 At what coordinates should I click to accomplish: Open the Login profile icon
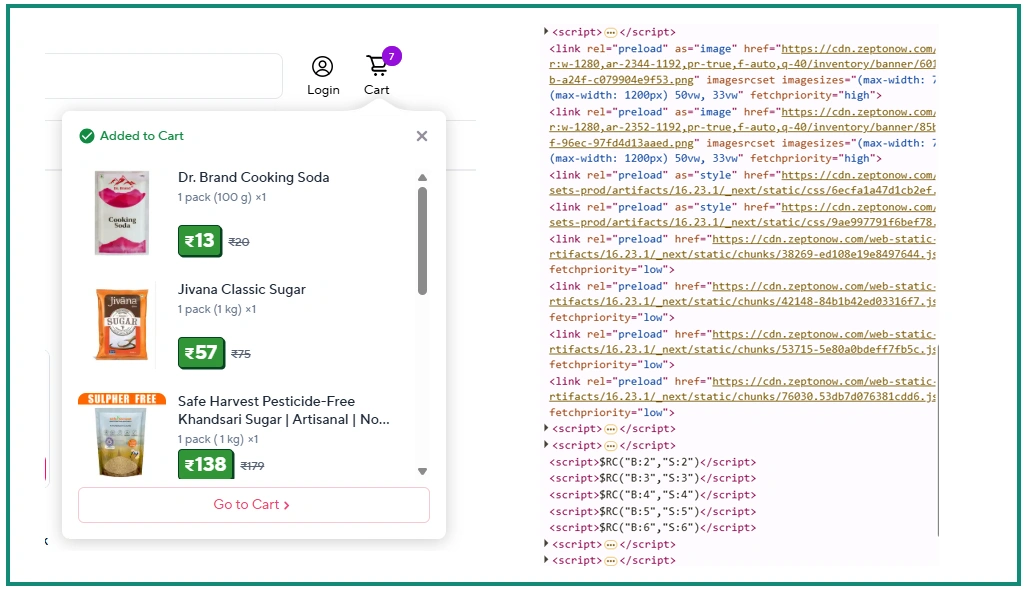[323, 67]
